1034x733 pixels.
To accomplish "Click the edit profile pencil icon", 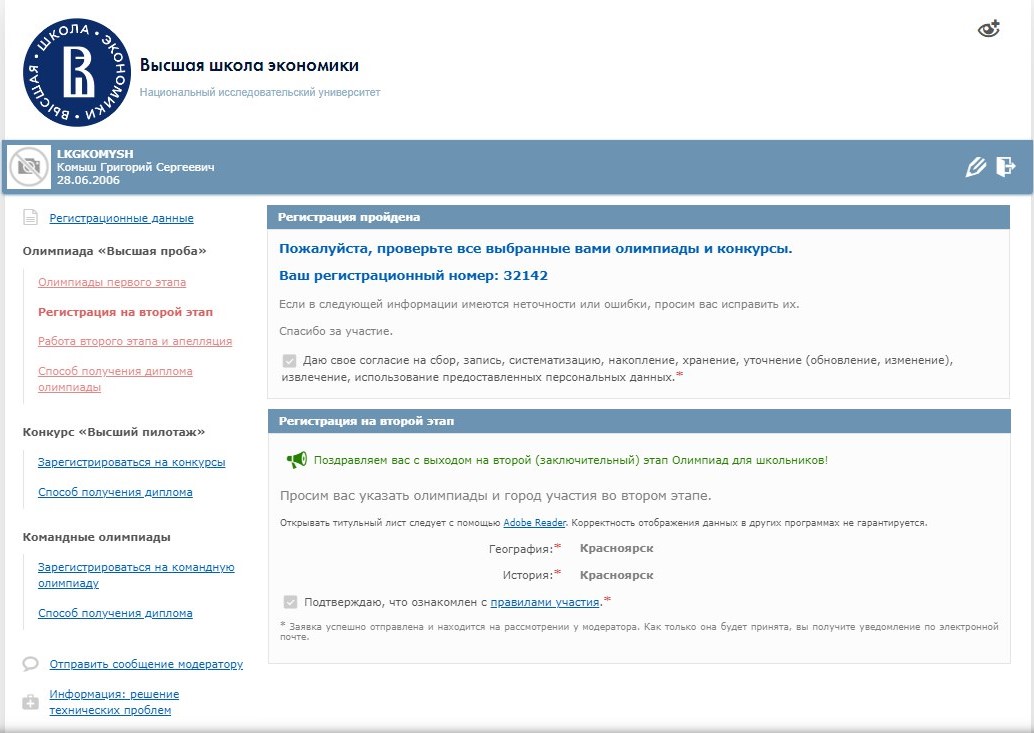I will [975, 167].
